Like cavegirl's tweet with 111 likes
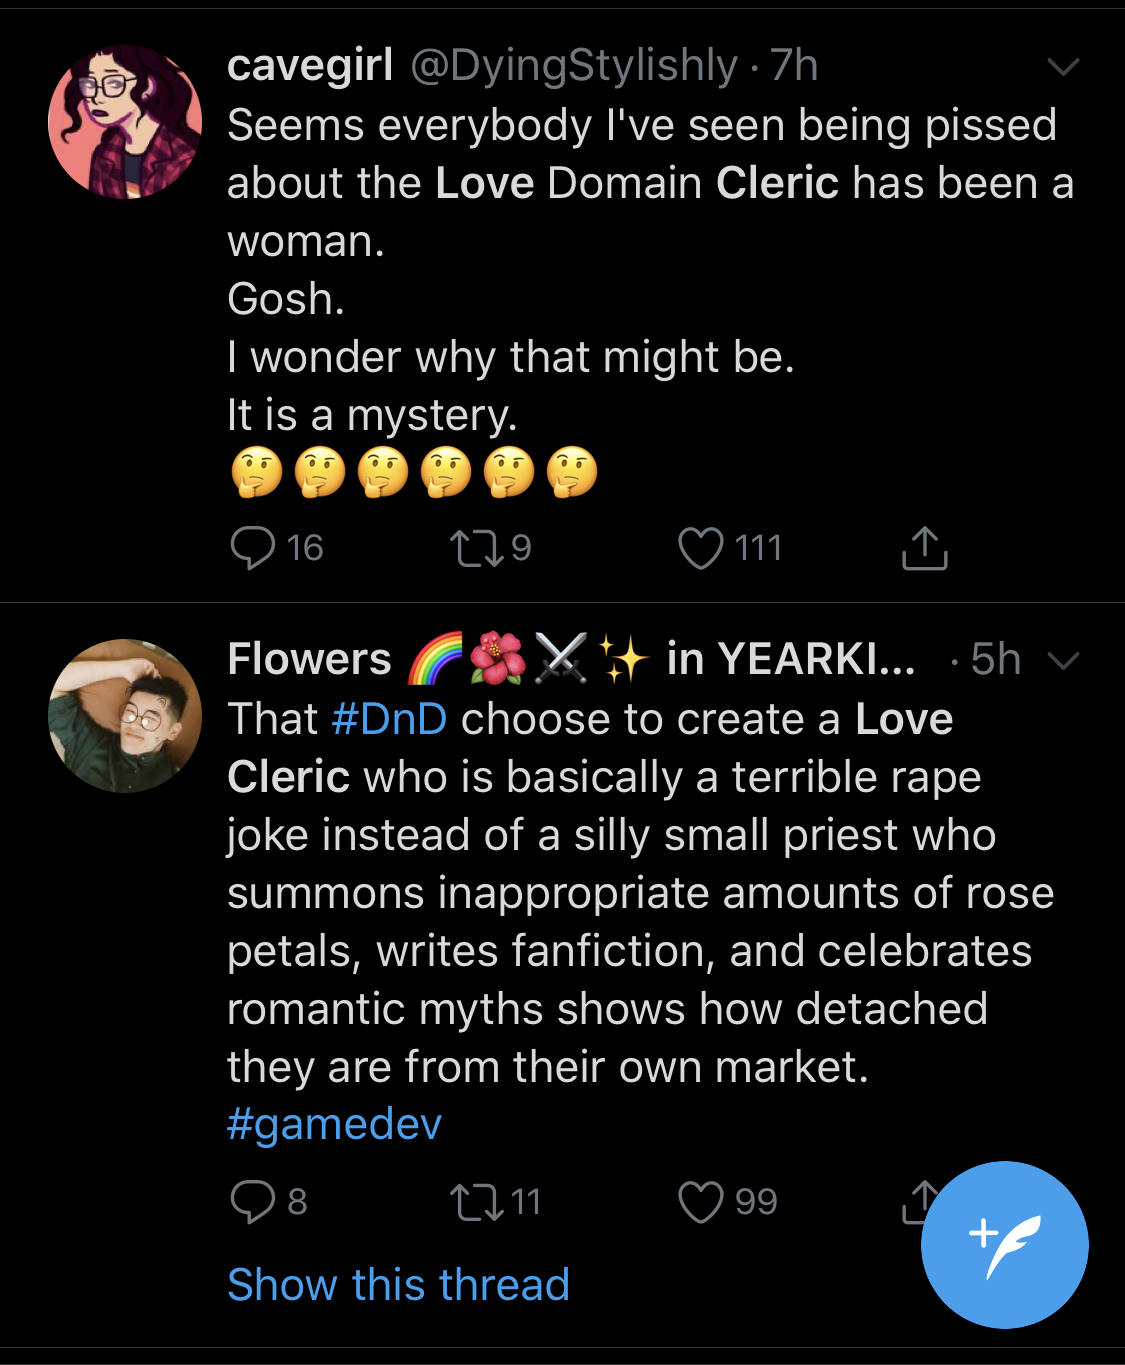Screen dimensions: 1125x1365 (700, 548)
